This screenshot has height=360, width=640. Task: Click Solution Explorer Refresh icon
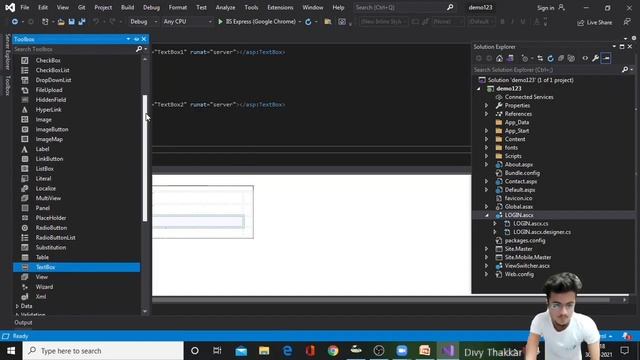[x=550, y=58]
